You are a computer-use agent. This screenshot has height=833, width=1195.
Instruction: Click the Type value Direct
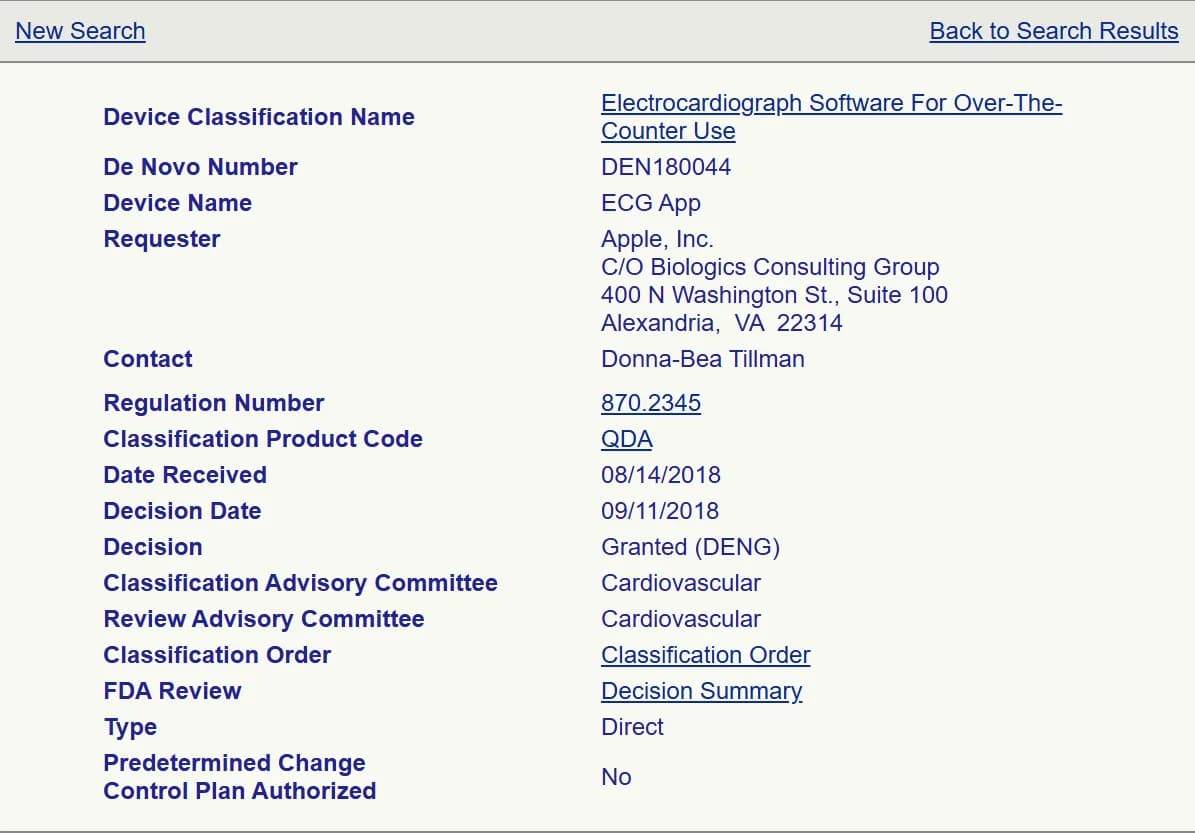[x=633, y=727]
